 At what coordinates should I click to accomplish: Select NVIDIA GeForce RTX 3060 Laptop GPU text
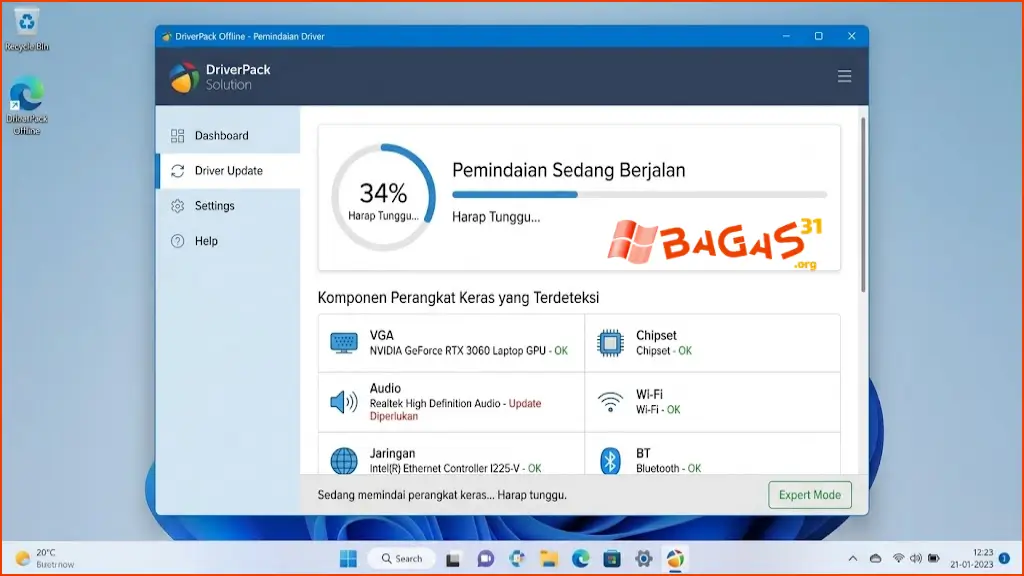tap(458, 351)
